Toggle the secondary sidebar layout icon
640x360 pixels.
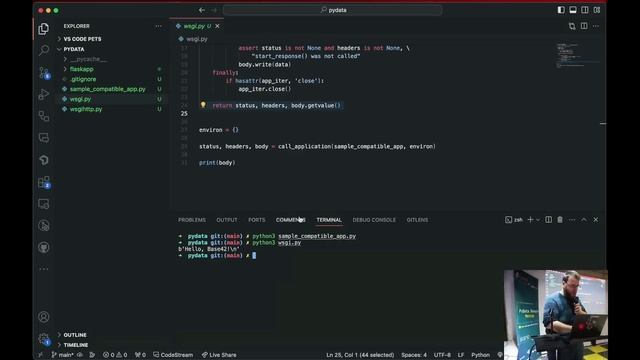[x=585, y=10]
